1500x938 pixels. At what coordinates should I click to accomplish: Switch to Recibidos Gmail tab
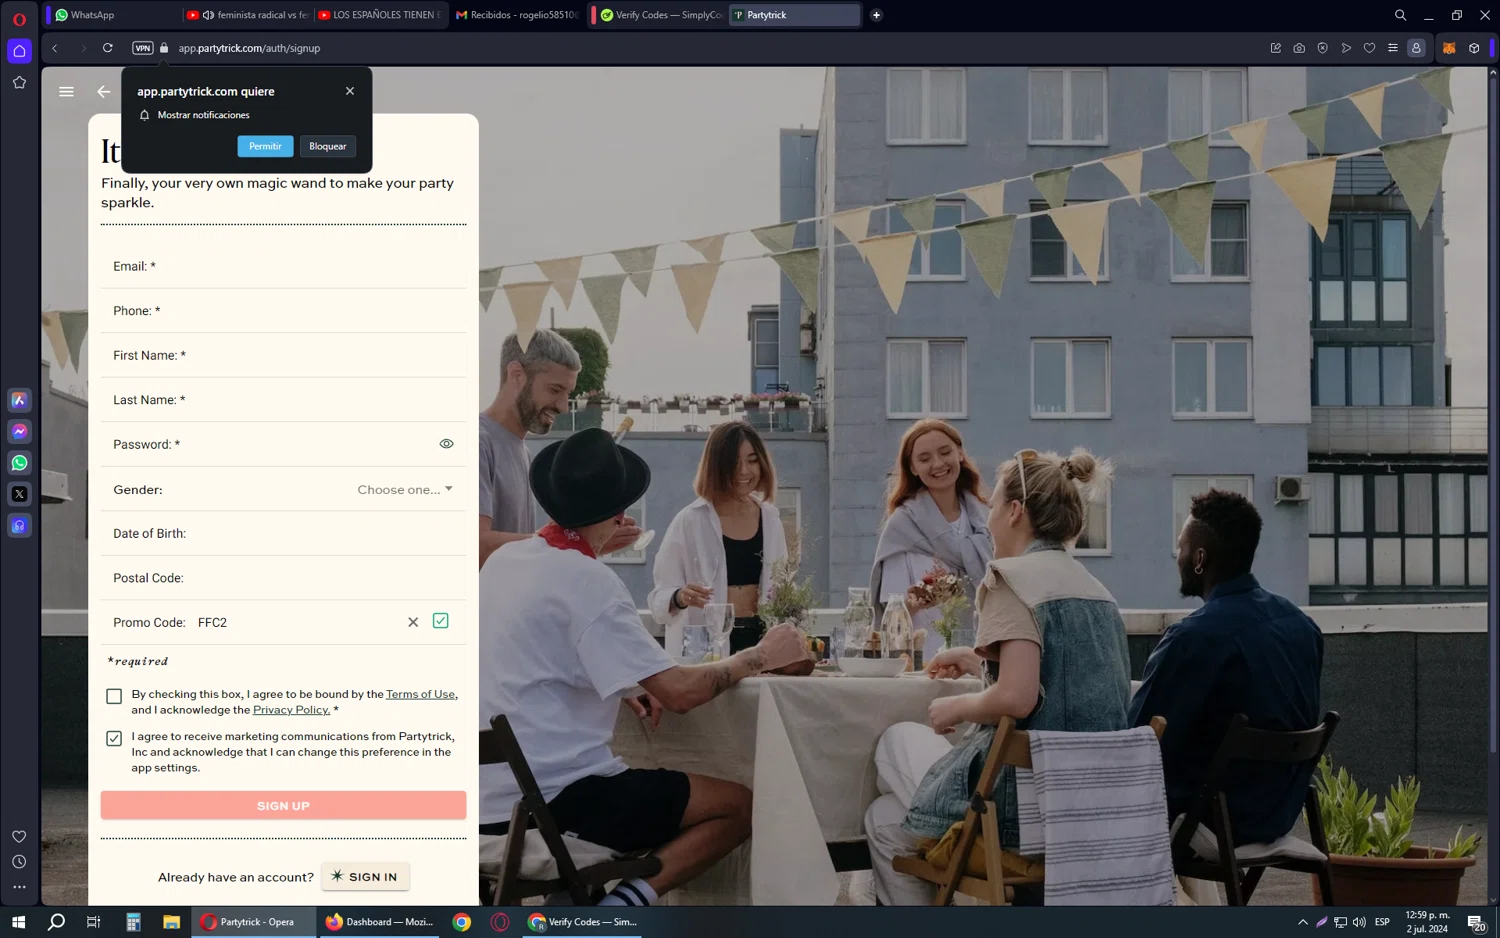point(516,15)
